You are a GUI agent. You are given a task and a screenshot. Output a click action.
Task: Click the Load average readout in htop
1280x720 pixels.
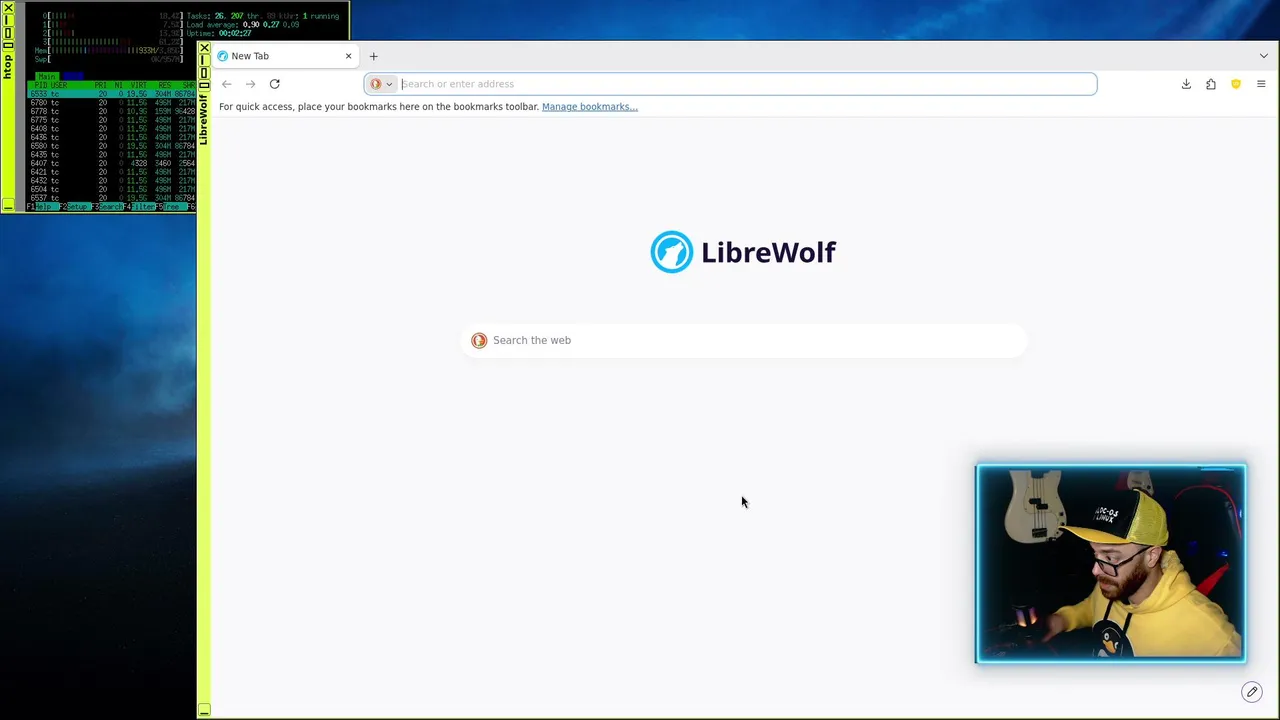click(x=243, y=25)
